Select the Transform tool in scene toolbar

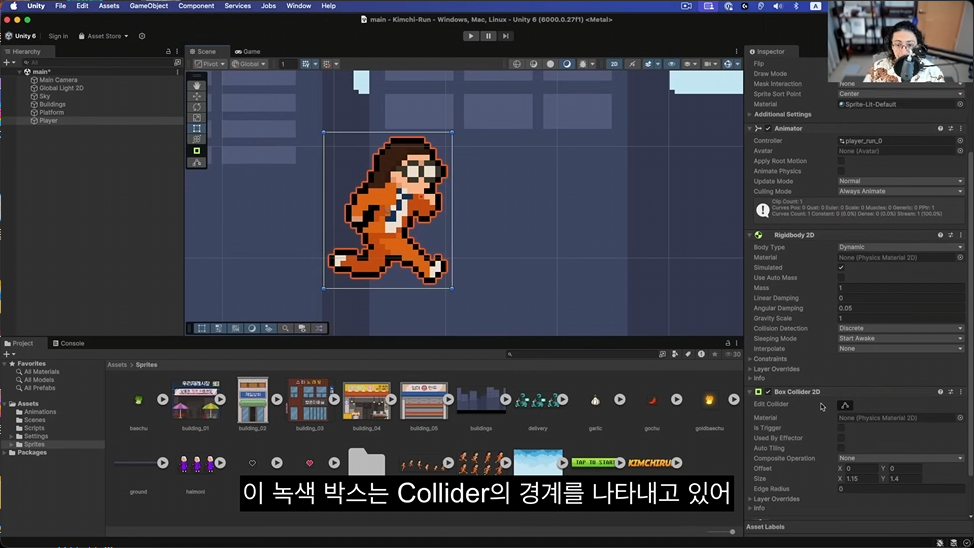pos(197,139)
